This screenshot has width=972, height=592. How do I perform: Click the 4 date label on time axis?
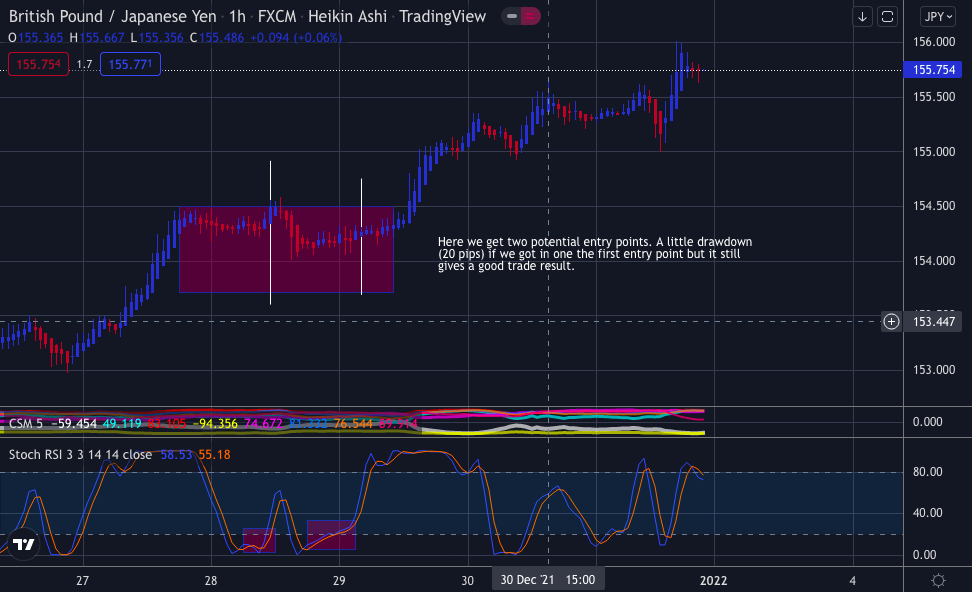click(853, 580)
